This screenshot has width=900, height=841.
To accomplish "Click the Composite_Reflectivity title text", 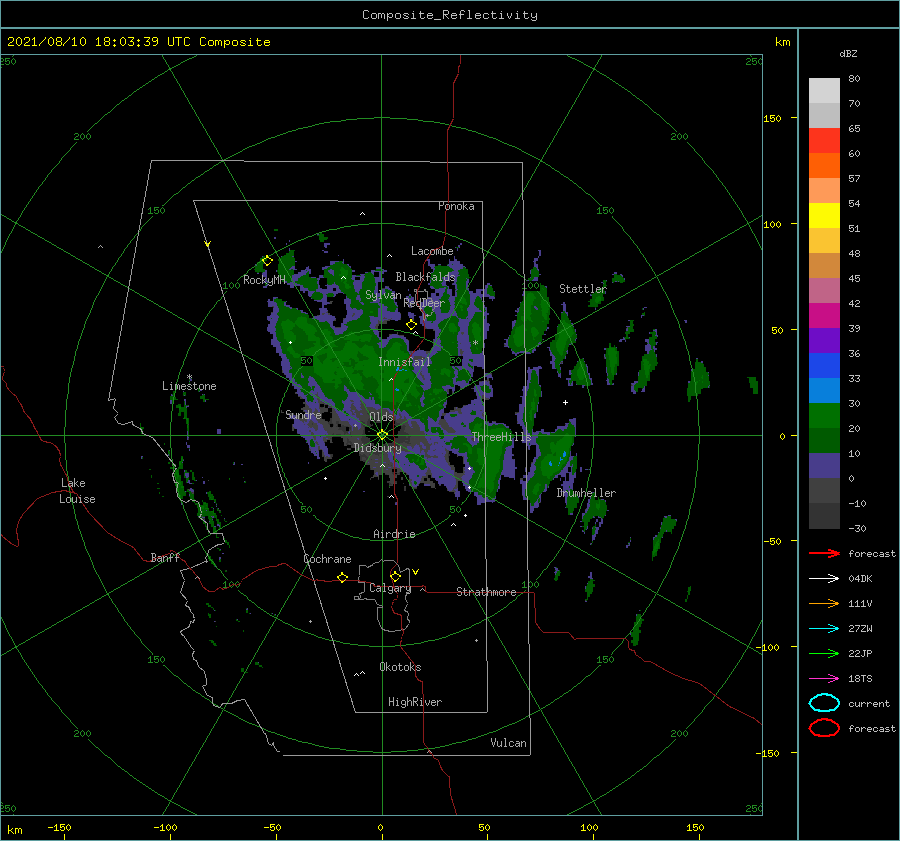I will [x=450, y=15].
